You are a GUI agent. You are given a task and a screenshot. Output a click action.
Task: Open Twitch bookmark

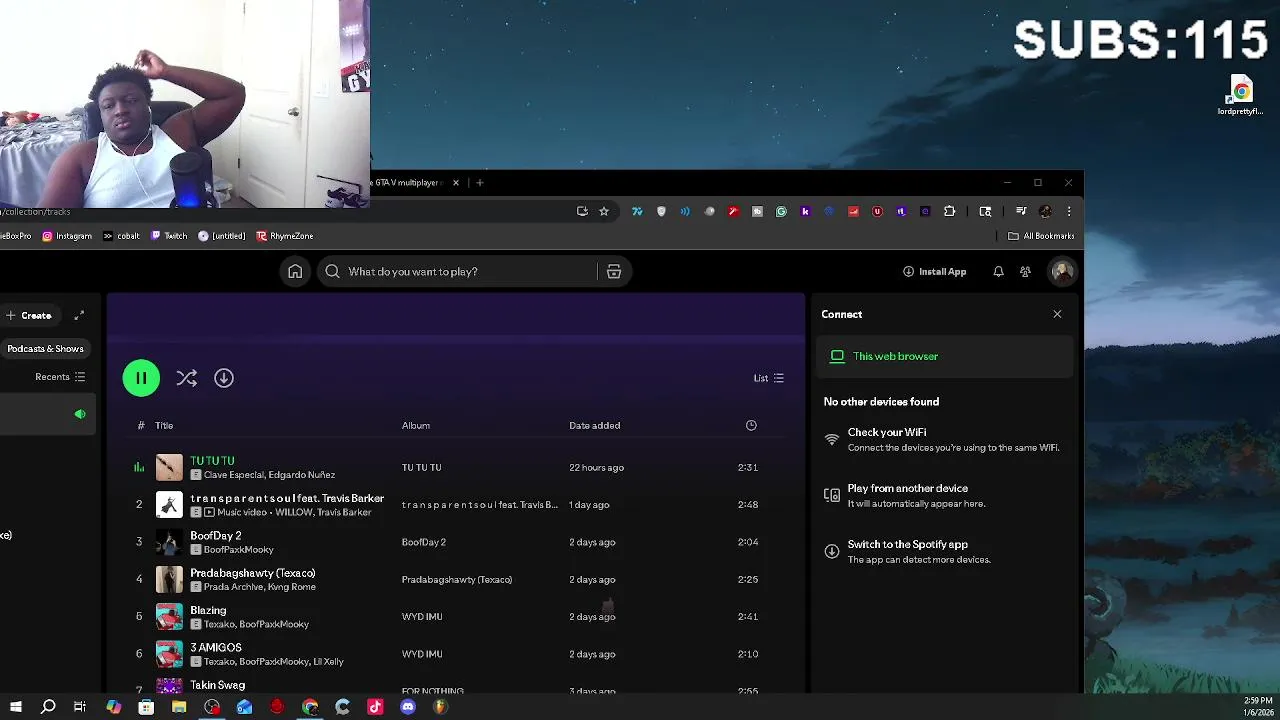[x=169, y=236]
